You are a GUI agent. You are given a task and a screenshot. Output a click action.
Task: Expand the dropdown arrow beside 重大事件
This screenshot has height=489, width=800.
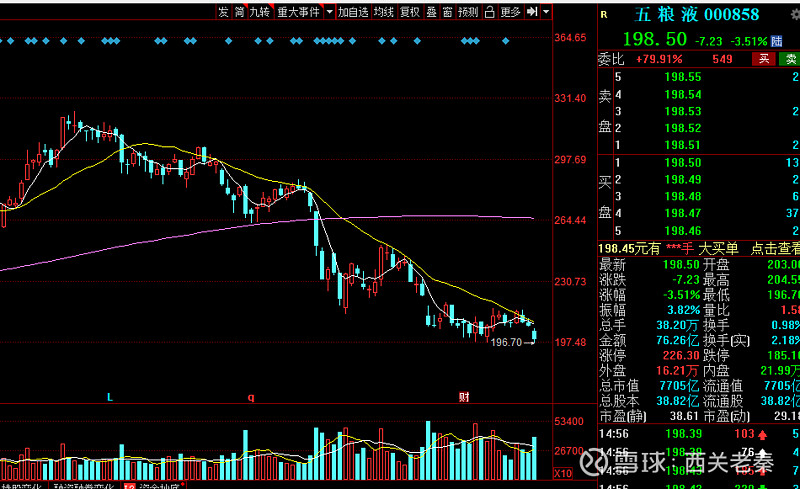[x=330, y=12]
